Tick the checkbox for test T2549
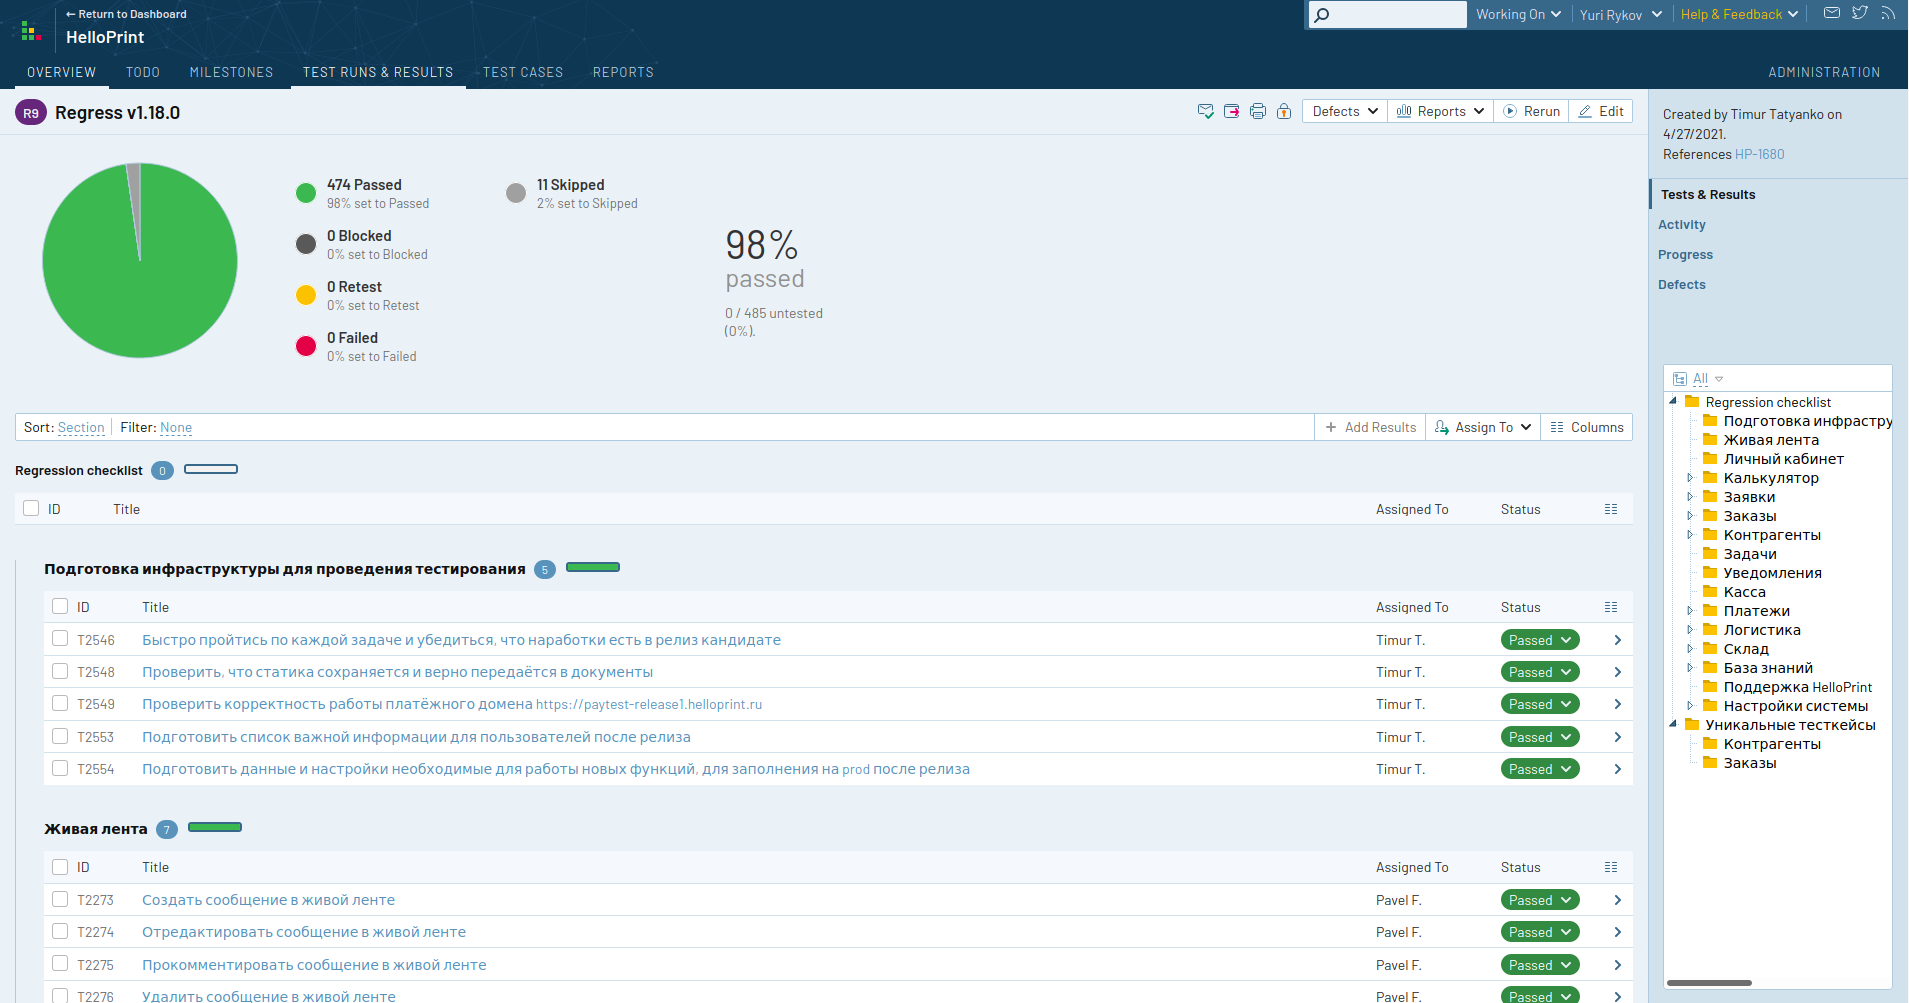 click(x=60, y=703)
